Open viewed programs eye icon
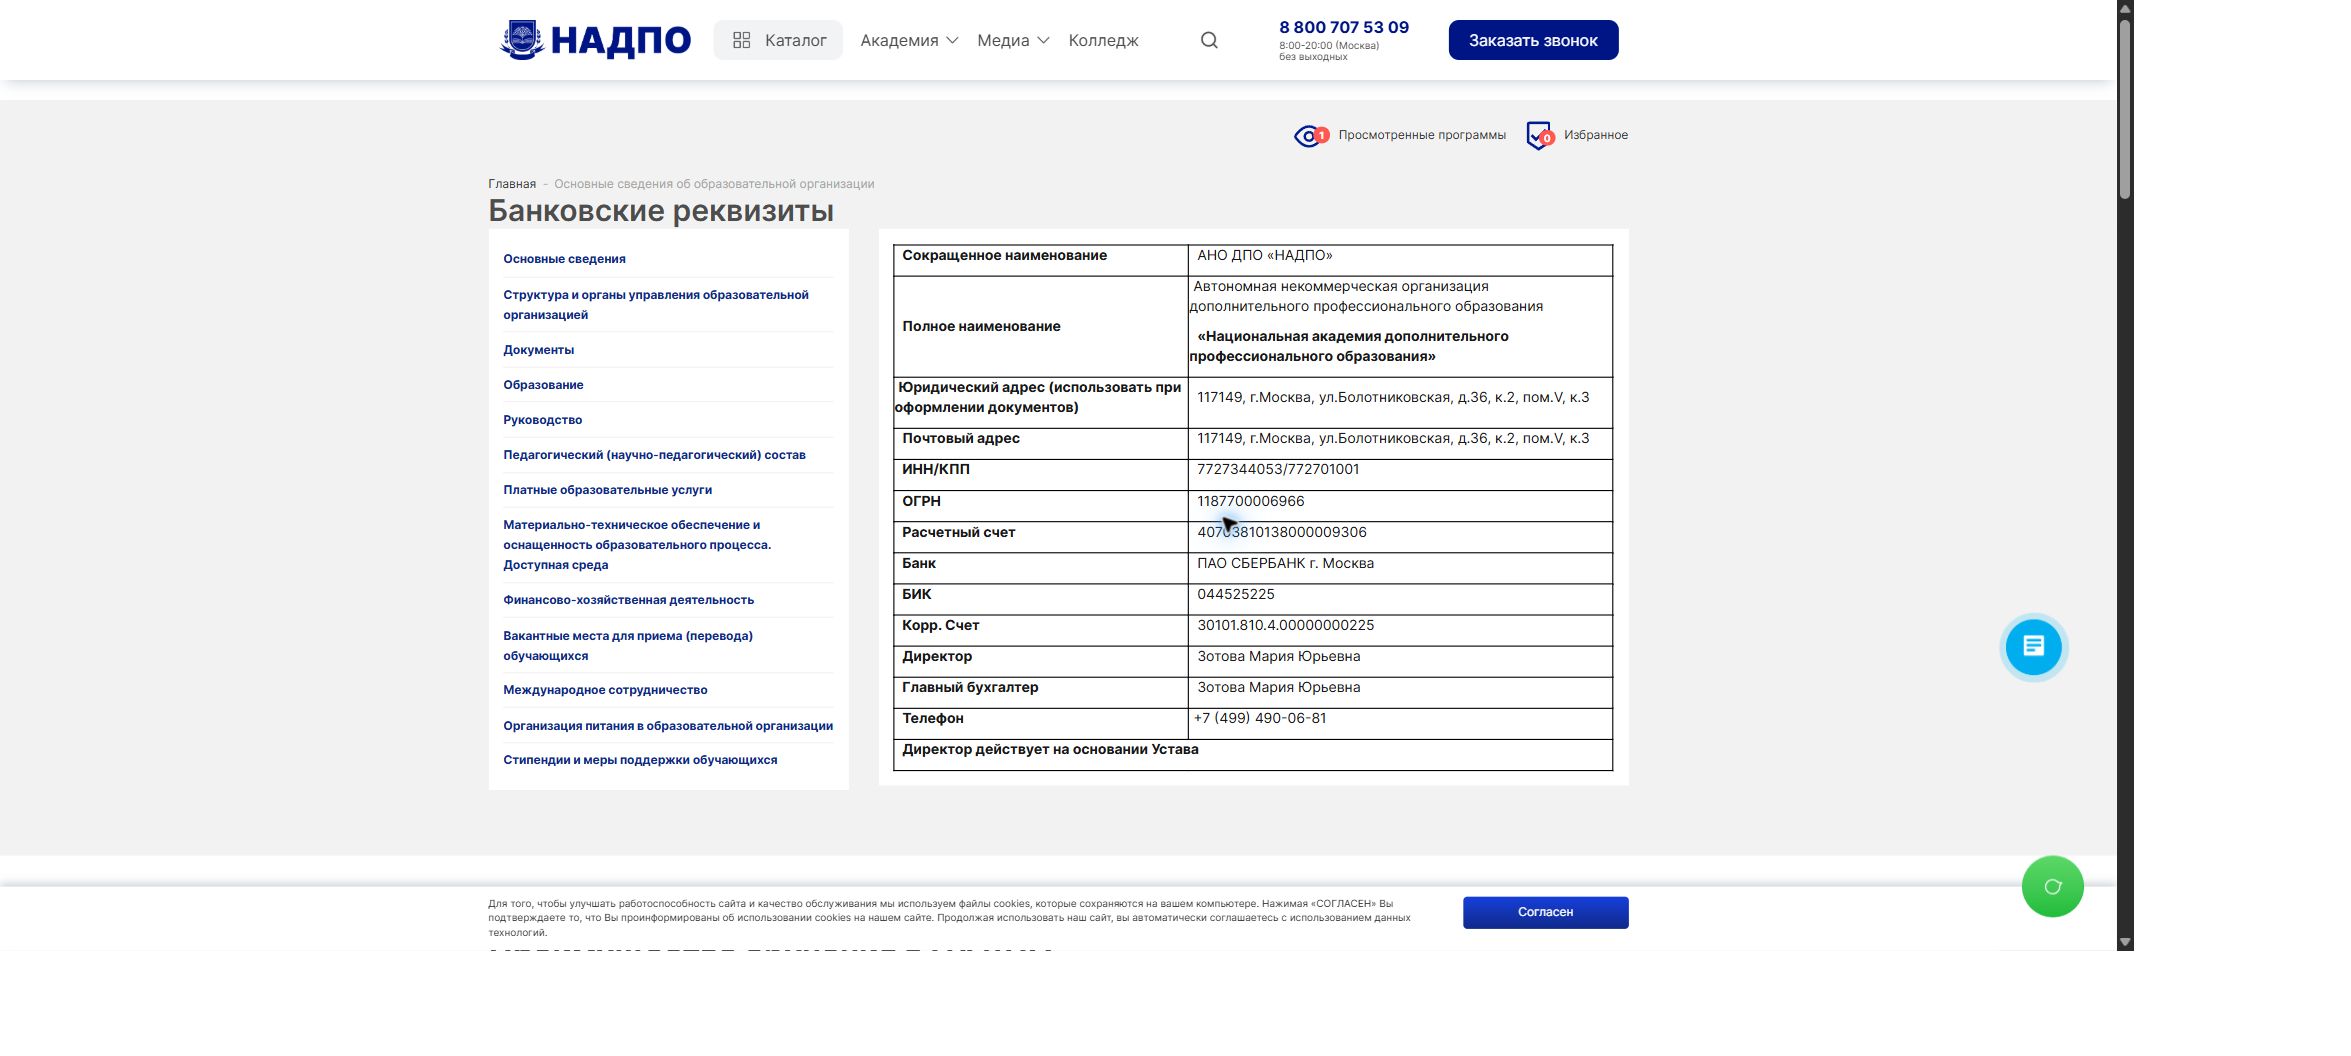The width and height of the screenshot is (2351, 1056). [x=1310, y=135]
